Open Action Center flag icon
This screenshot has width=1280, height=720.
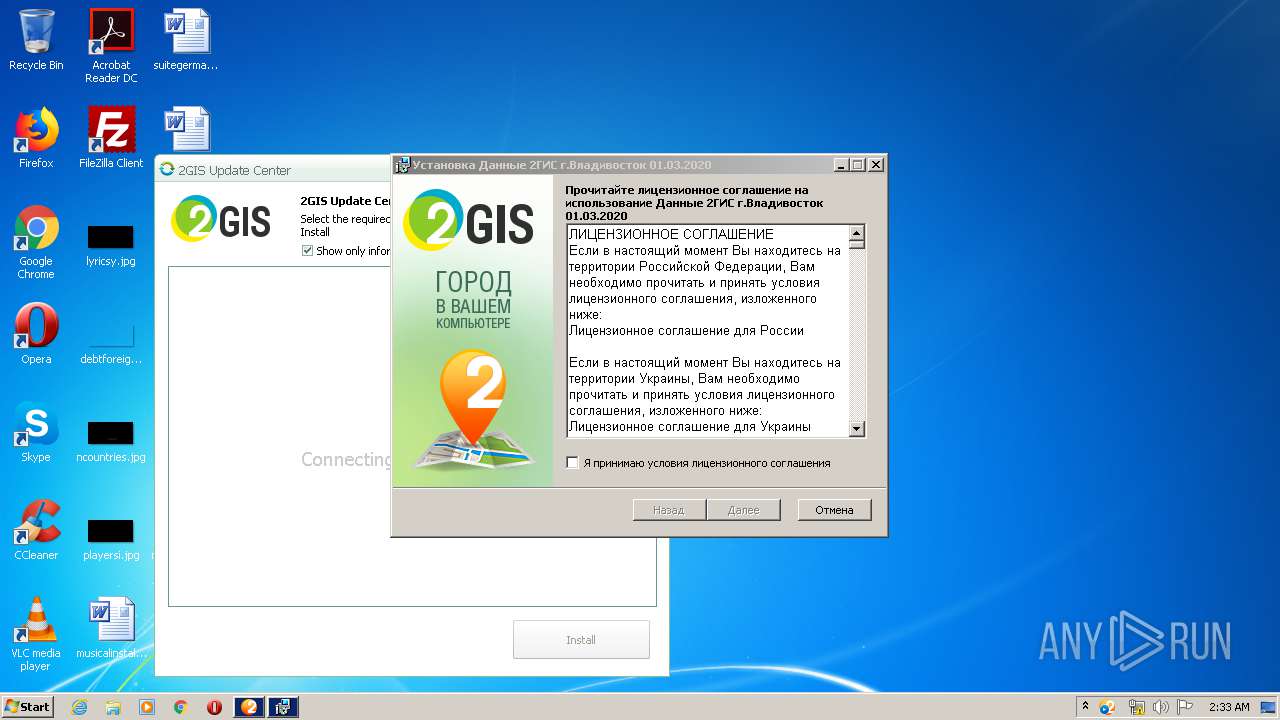click(1184, 707)
